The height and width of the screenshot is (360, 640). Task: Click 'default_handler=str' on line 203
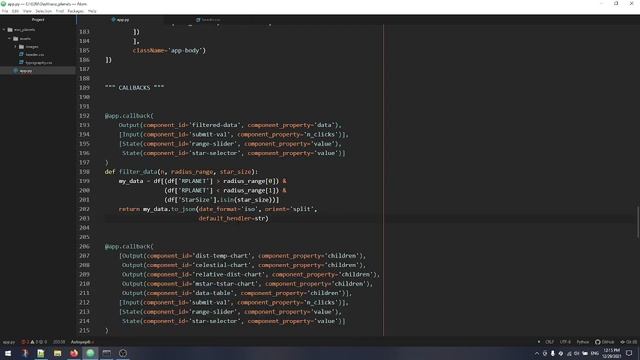pos(233,218)
